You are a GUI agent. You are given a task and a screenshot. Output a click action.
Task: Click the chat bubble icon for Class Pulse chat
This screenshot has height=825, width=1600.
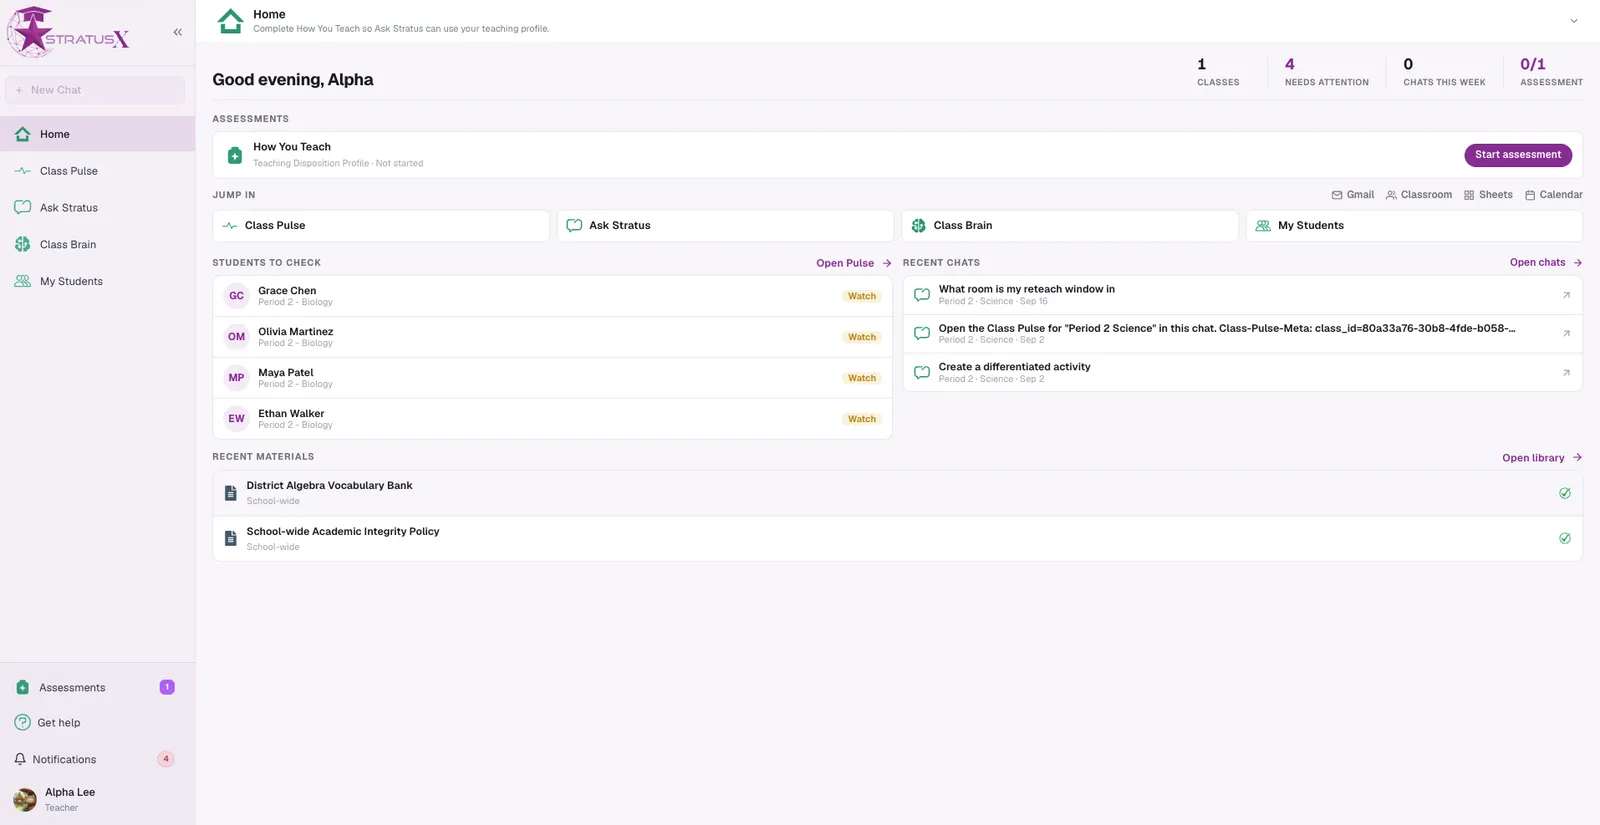(922, 334)
